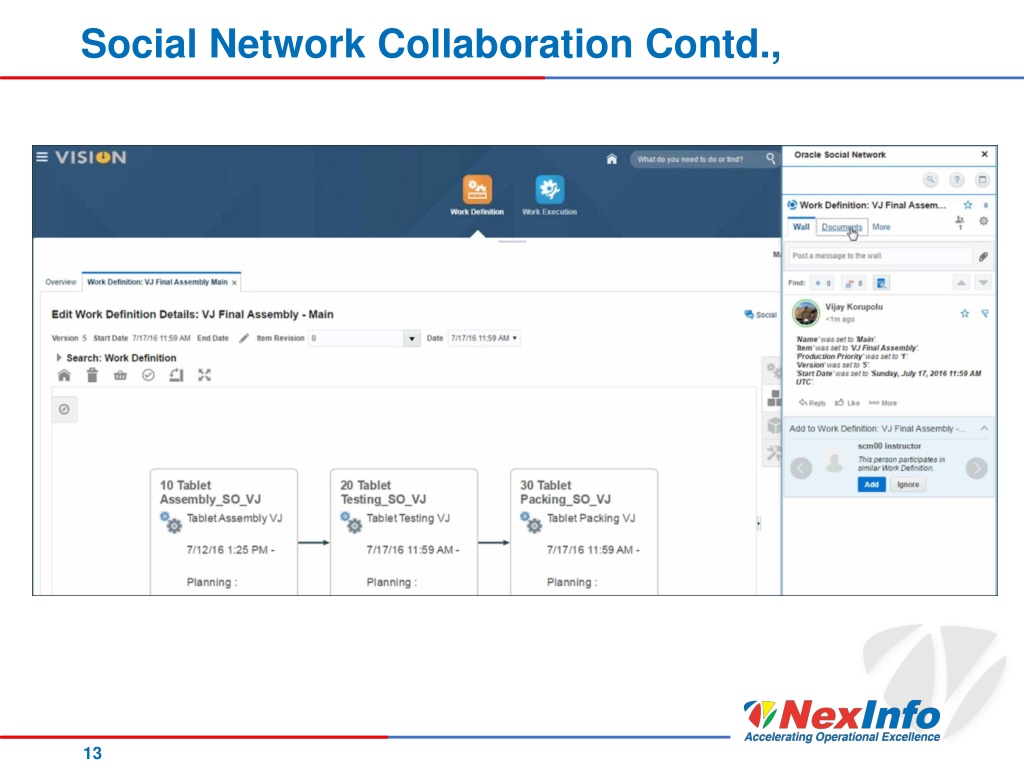Image resolution: width=1024 pixels, height=768 pixels.
Task: Click Vijay Korupolu's profile picture
Action: (x=806, y=313)
